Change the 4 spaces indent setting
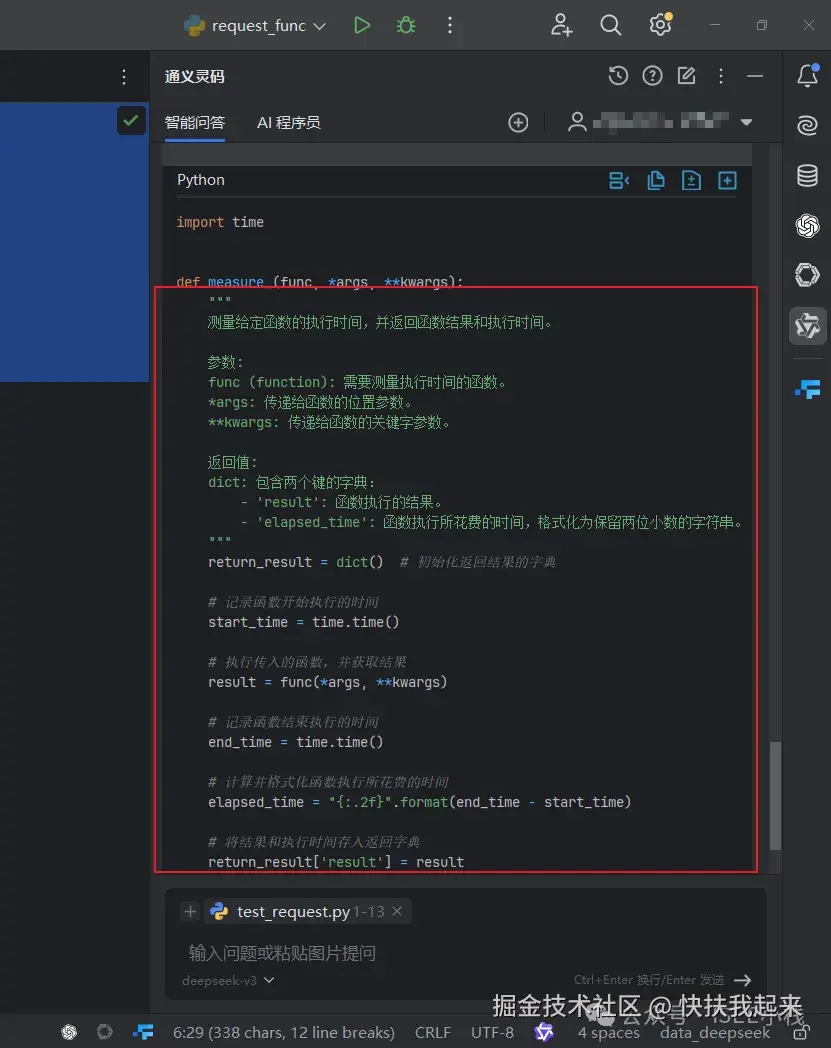 [608, 1033]
